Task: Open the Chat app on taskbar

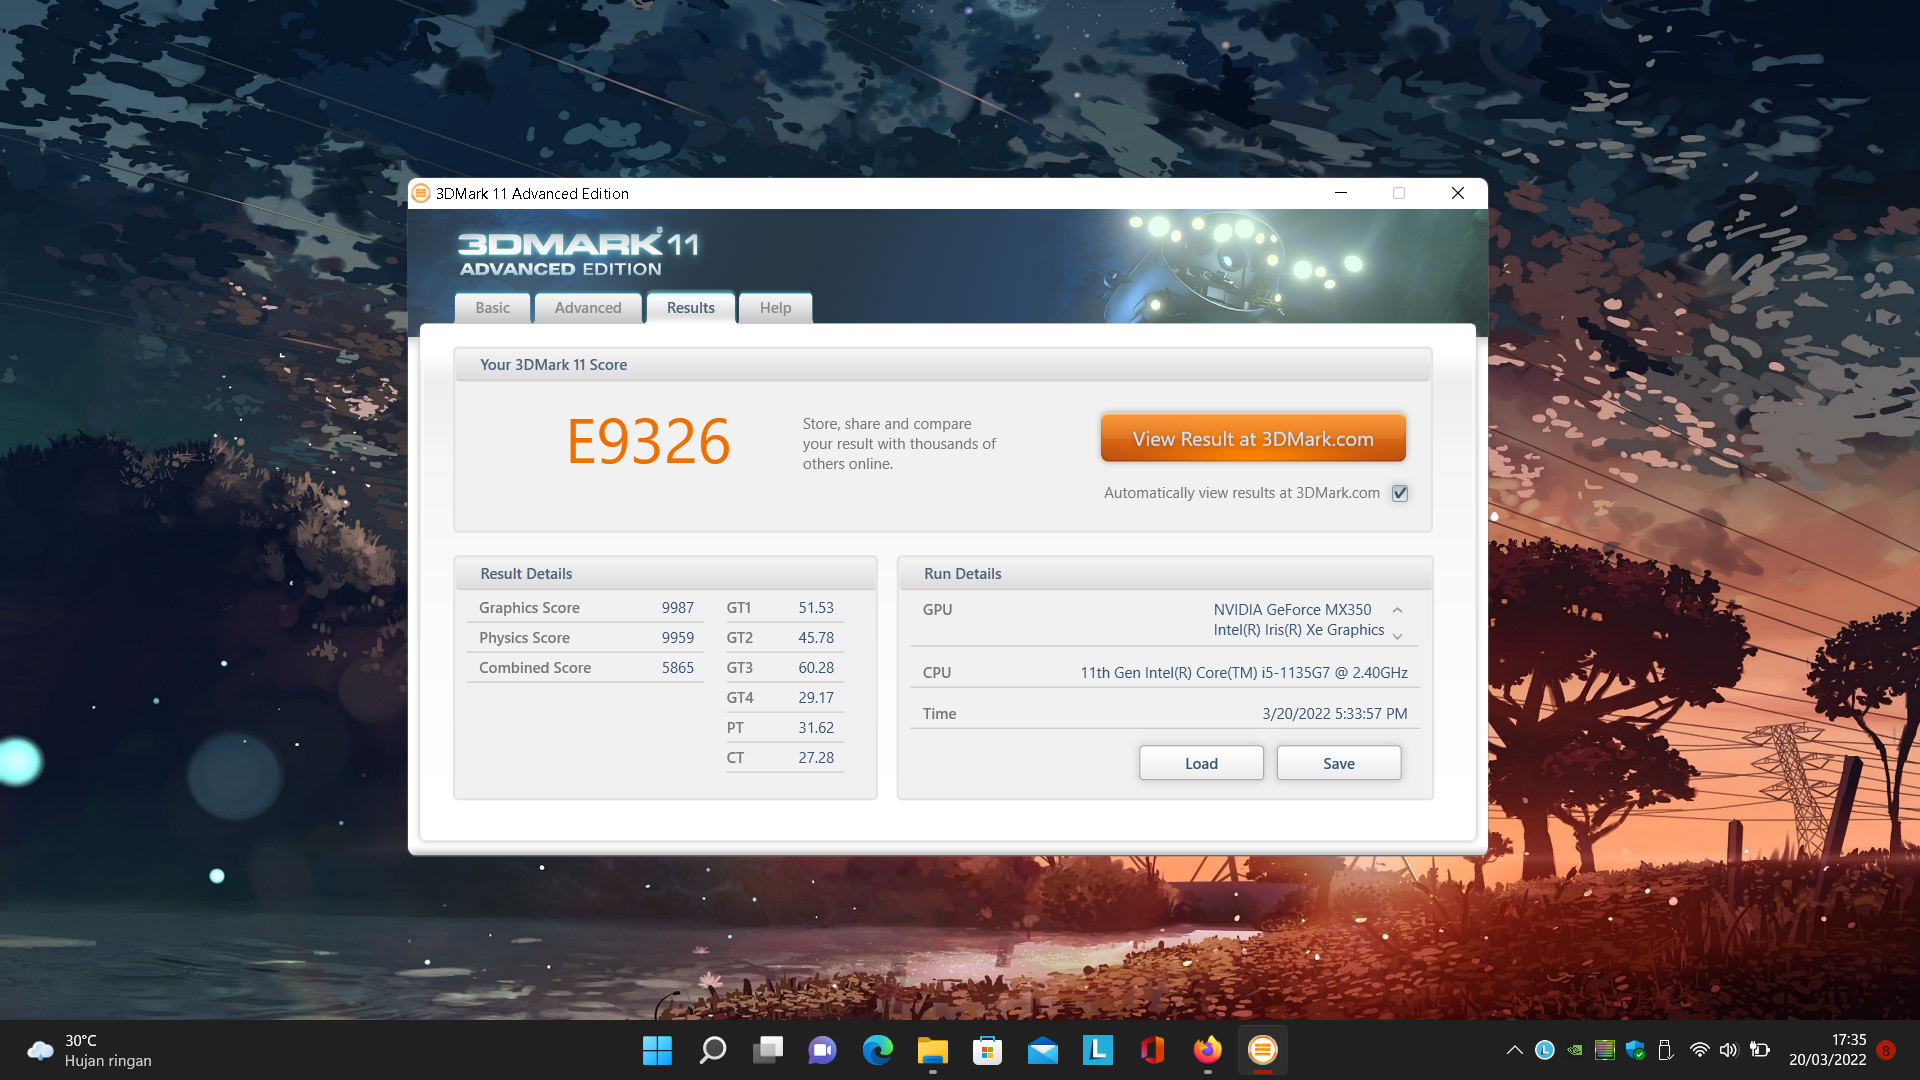Action: coord(822,1050)
